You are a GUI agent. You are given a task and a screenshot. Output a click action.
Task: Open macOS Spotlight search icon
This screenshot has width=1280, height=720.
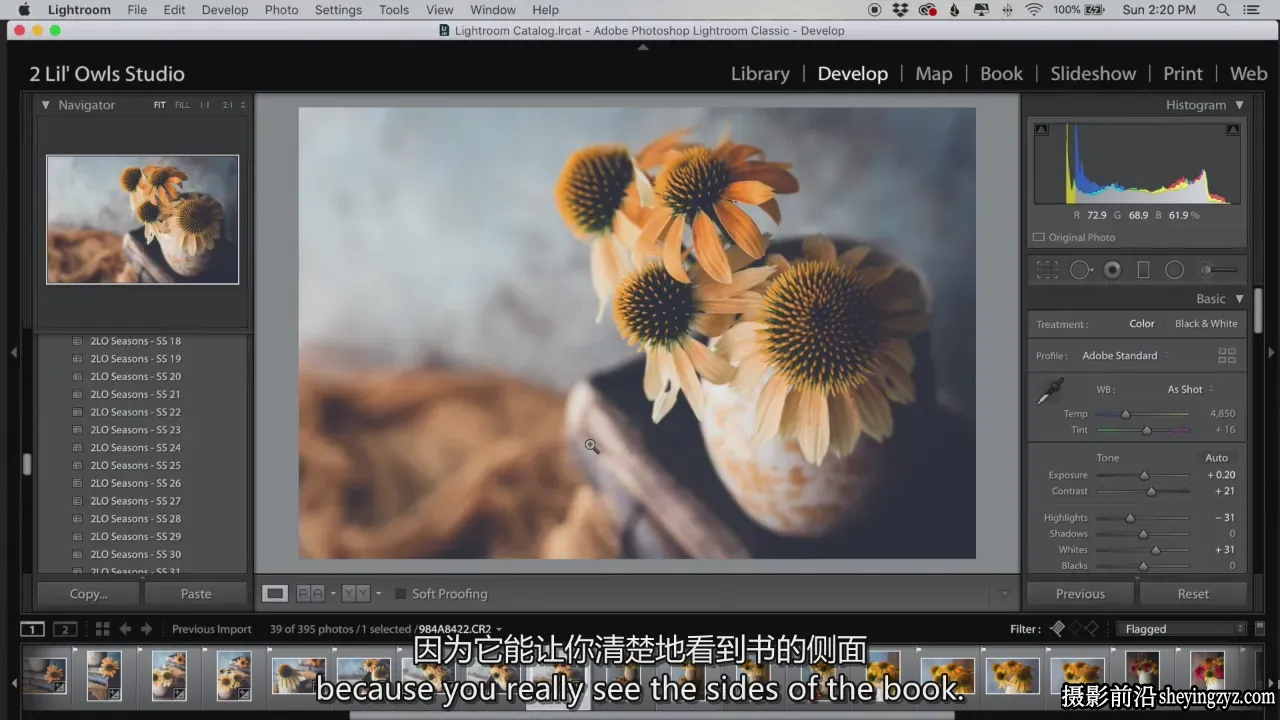1223,10
